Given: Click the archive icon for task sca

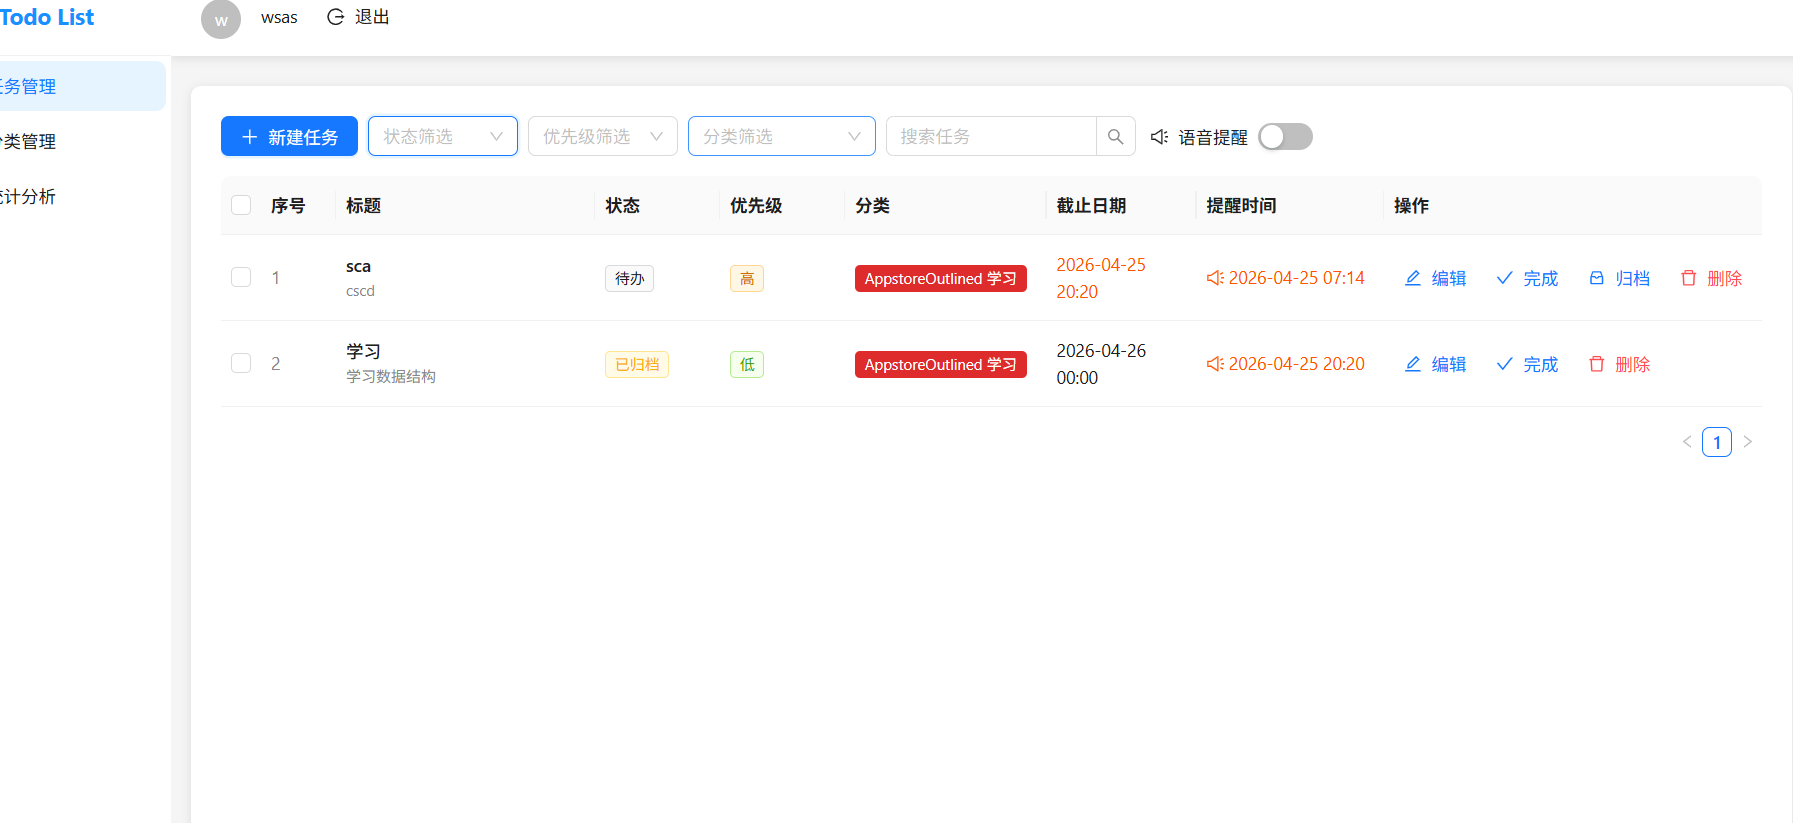Looking at the screenshot, I should 1597,278.
